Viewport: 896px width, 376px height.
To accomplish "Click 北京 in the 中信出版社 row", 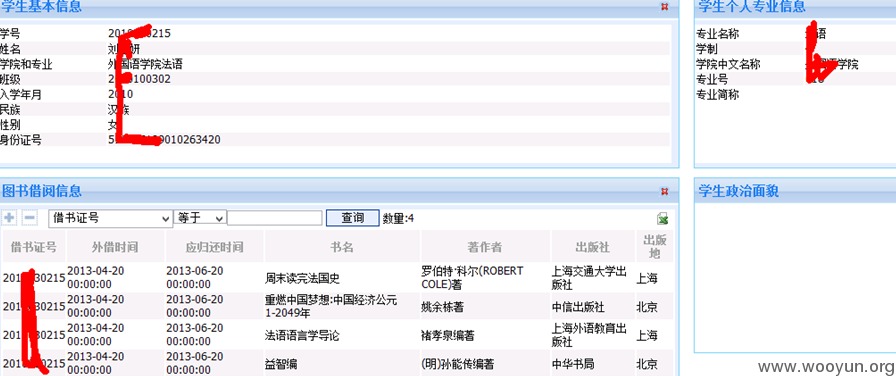I will [647, 307].
